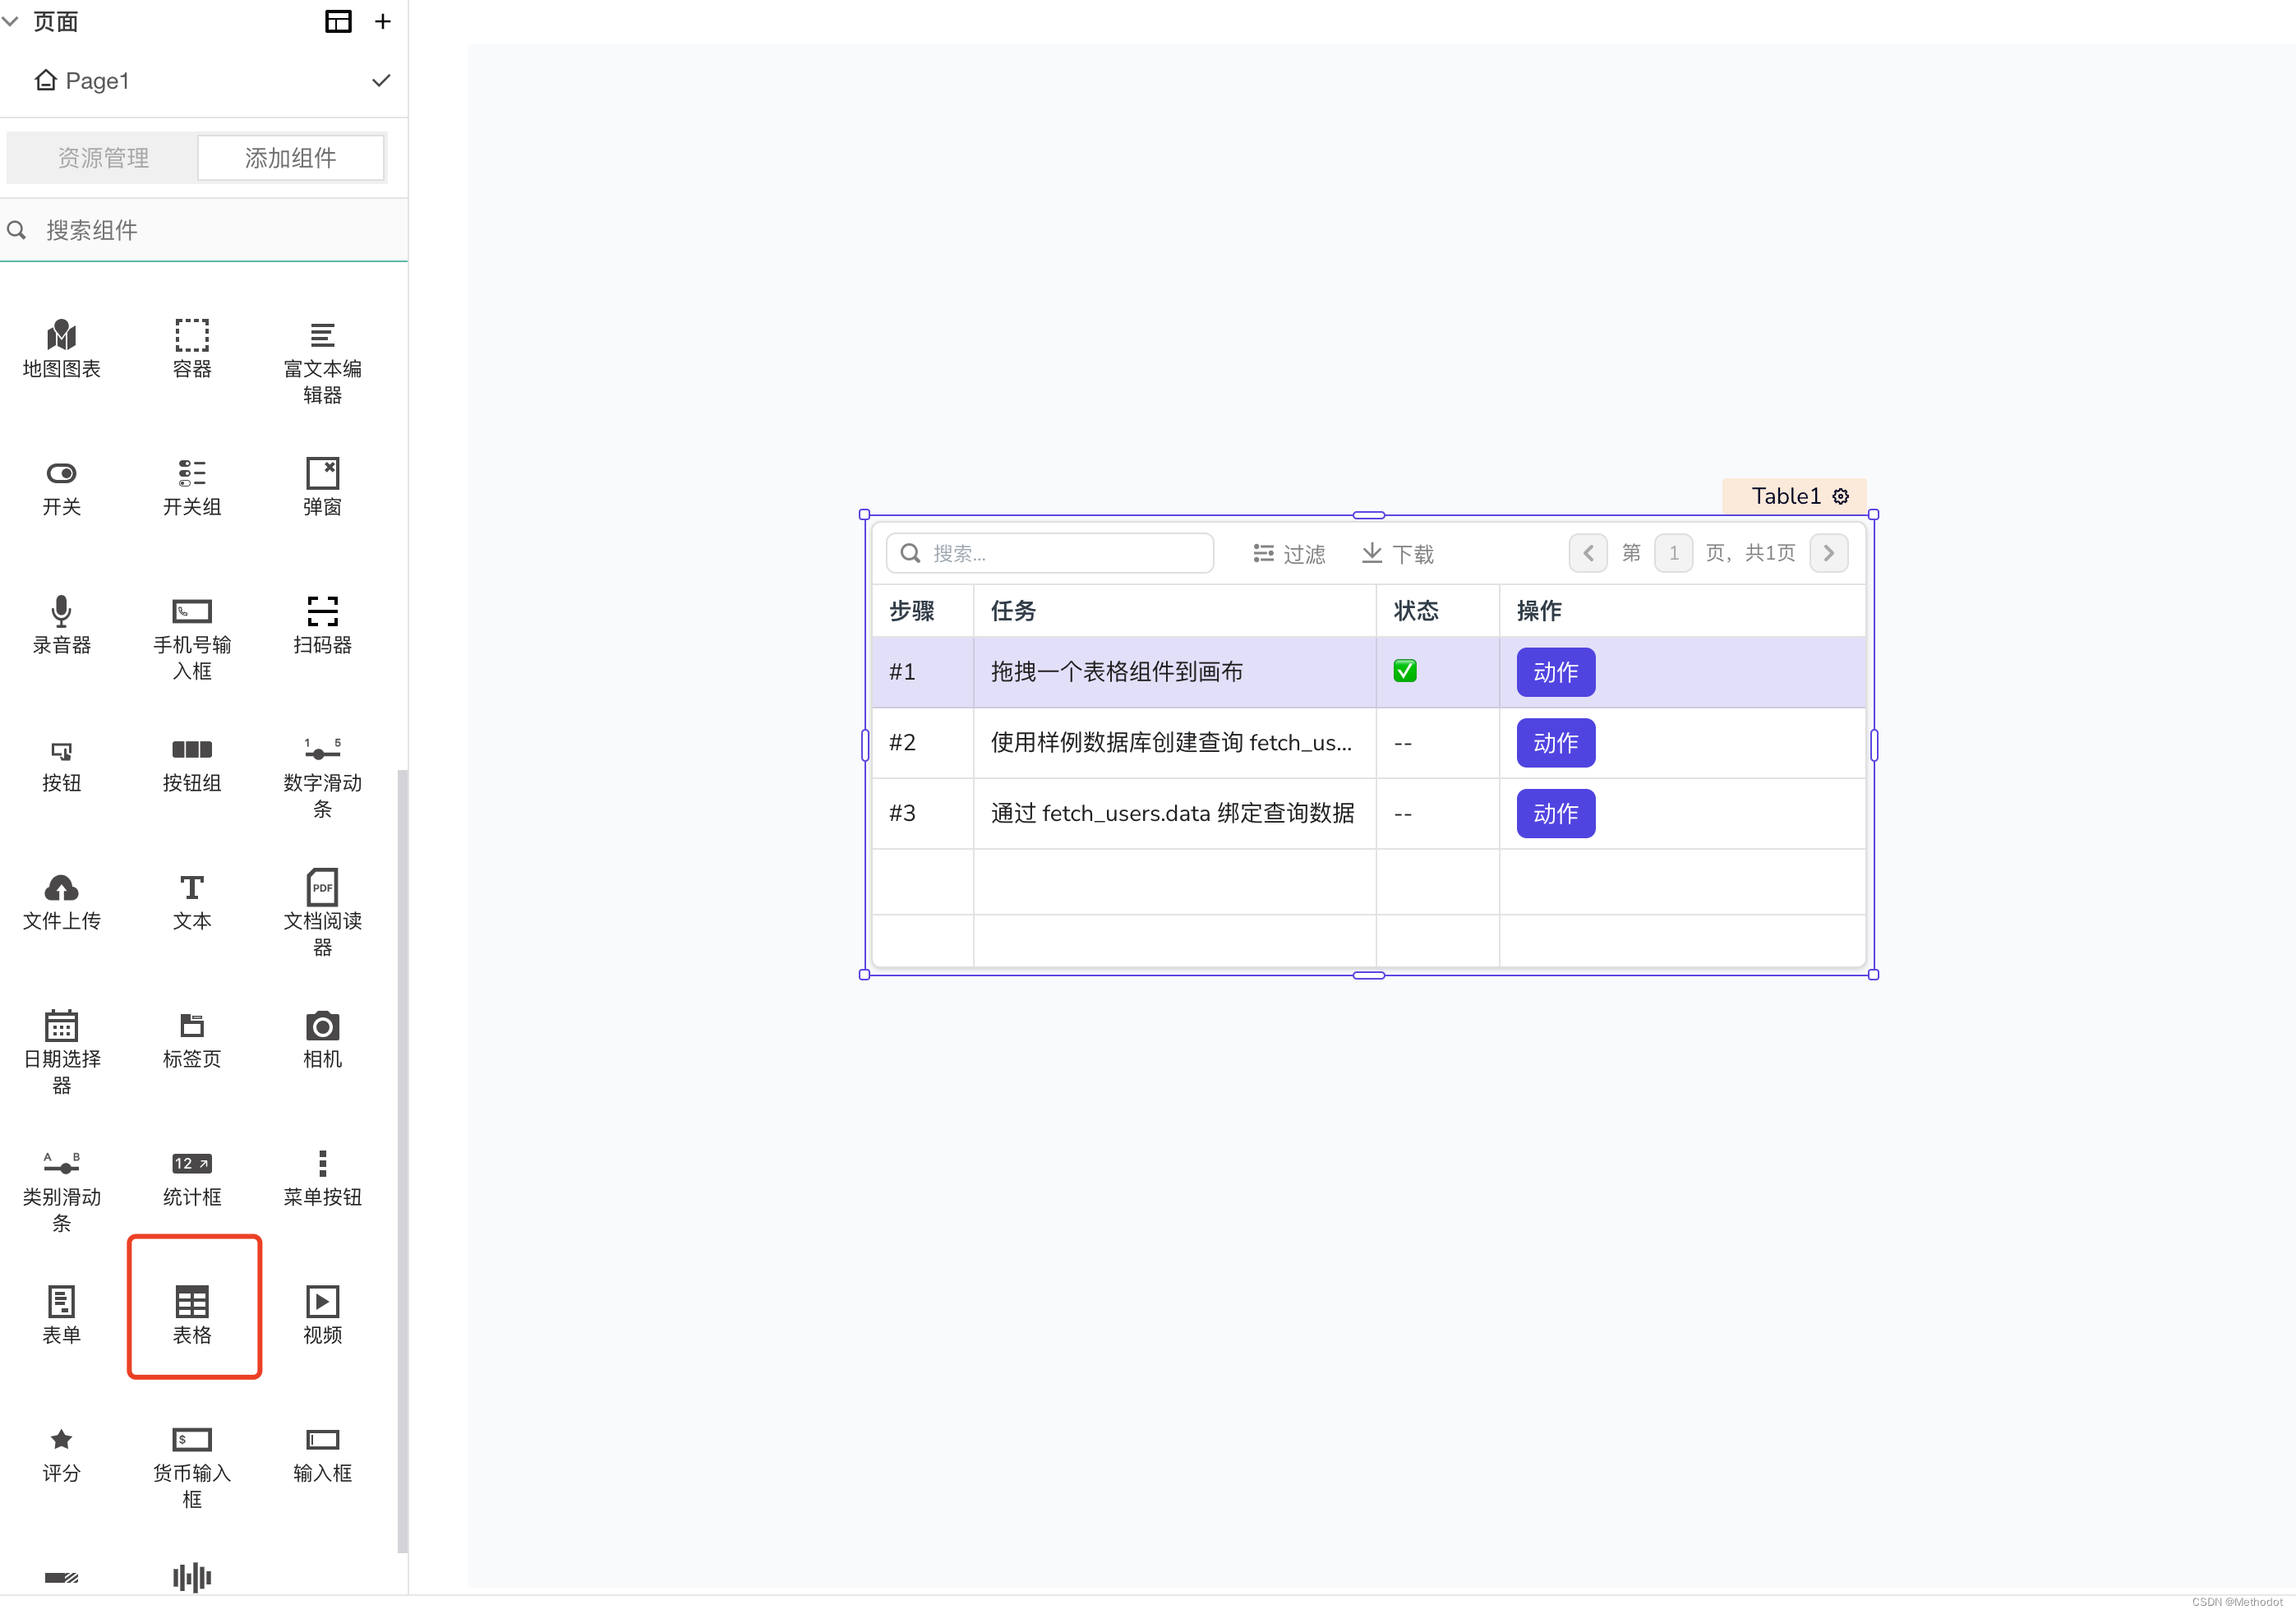This screenshot has width=2296, height=1614.
Task: Click the table 下载 download button
Action: [x=1398, y=553]
